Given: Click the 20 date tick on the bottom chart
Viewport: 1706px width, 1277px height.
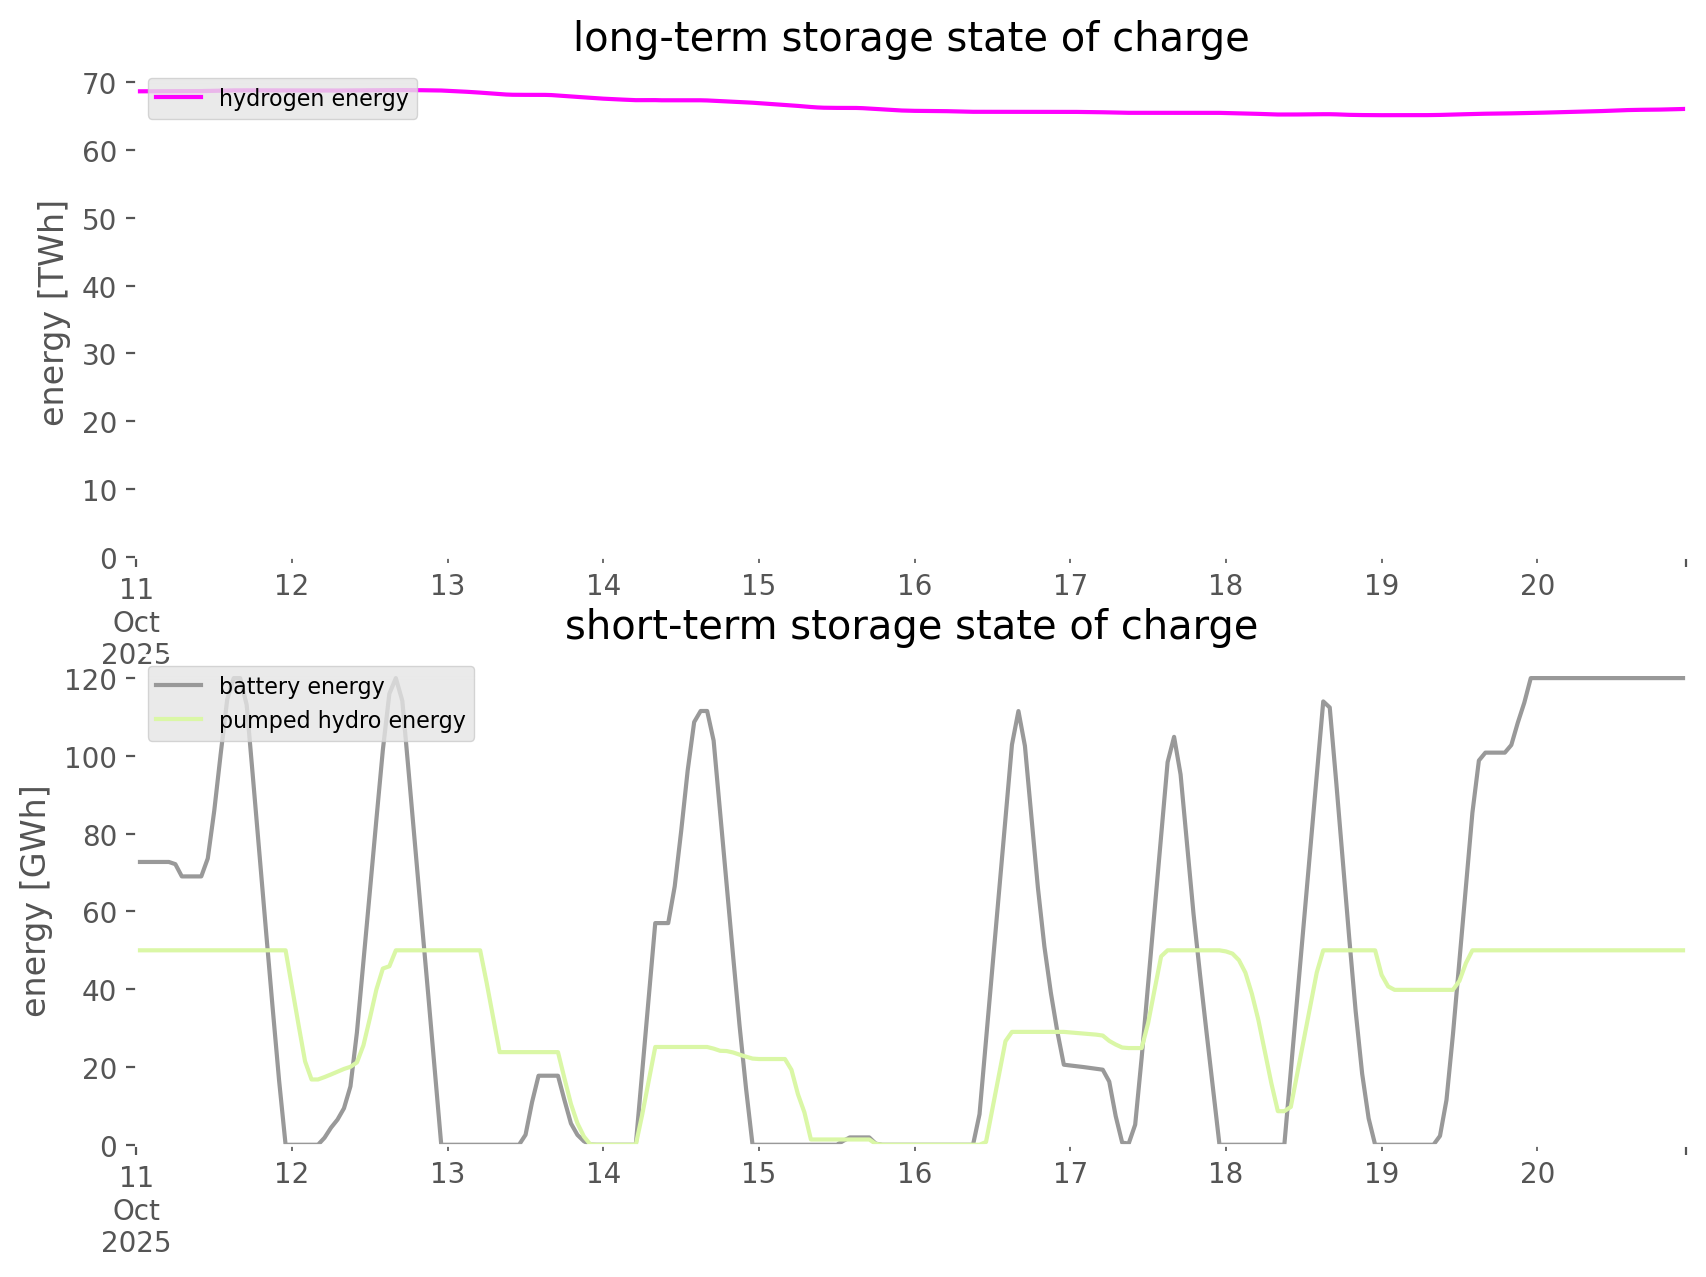Looking at the screenshot, I should coord(1537,1173).
